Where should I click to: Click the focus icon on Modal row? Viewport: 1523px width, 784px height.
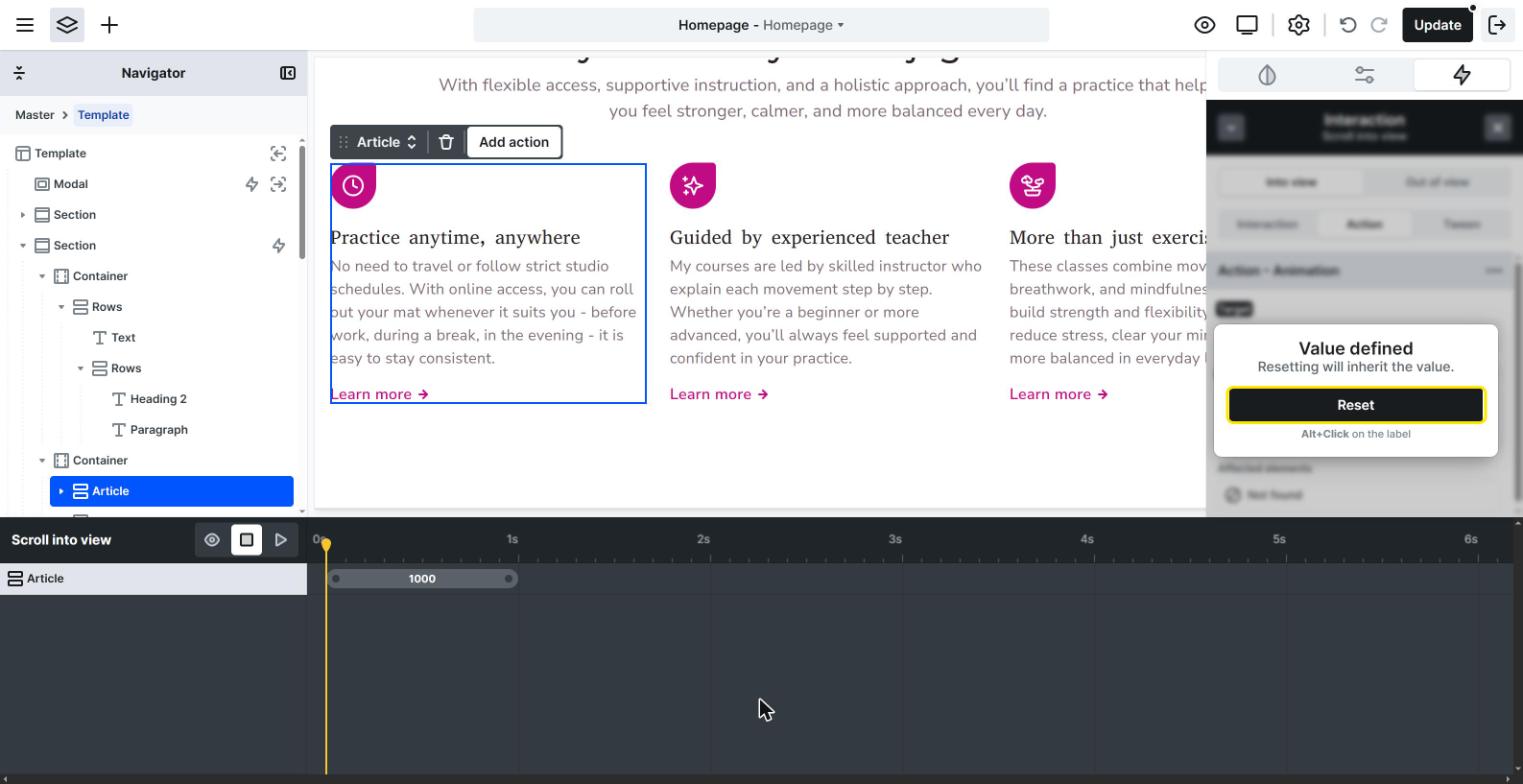(278, 184)
